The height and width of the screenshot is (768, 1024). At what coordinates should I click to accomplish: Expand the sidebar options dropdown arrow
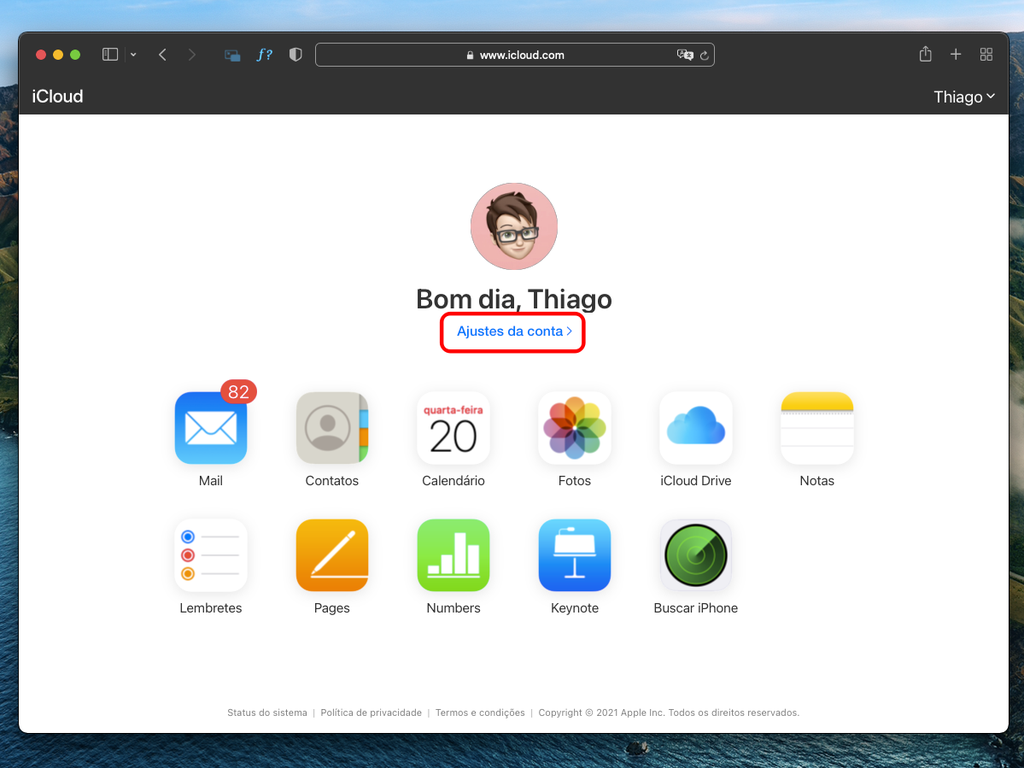click(x=133, y=55)
